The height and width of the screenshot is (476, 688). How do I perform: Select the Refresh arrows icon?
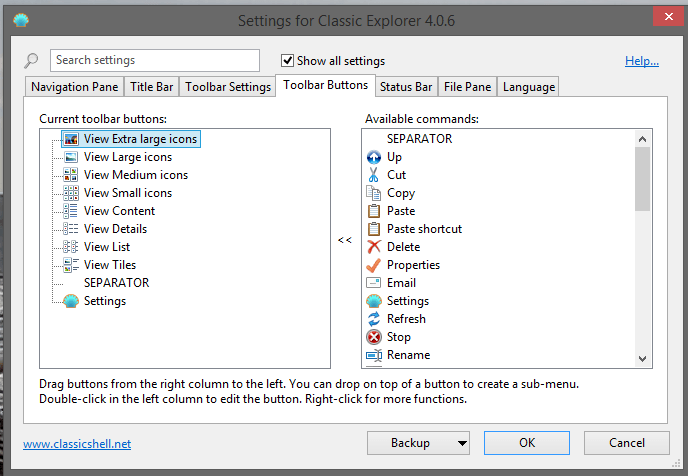point(374,319)
